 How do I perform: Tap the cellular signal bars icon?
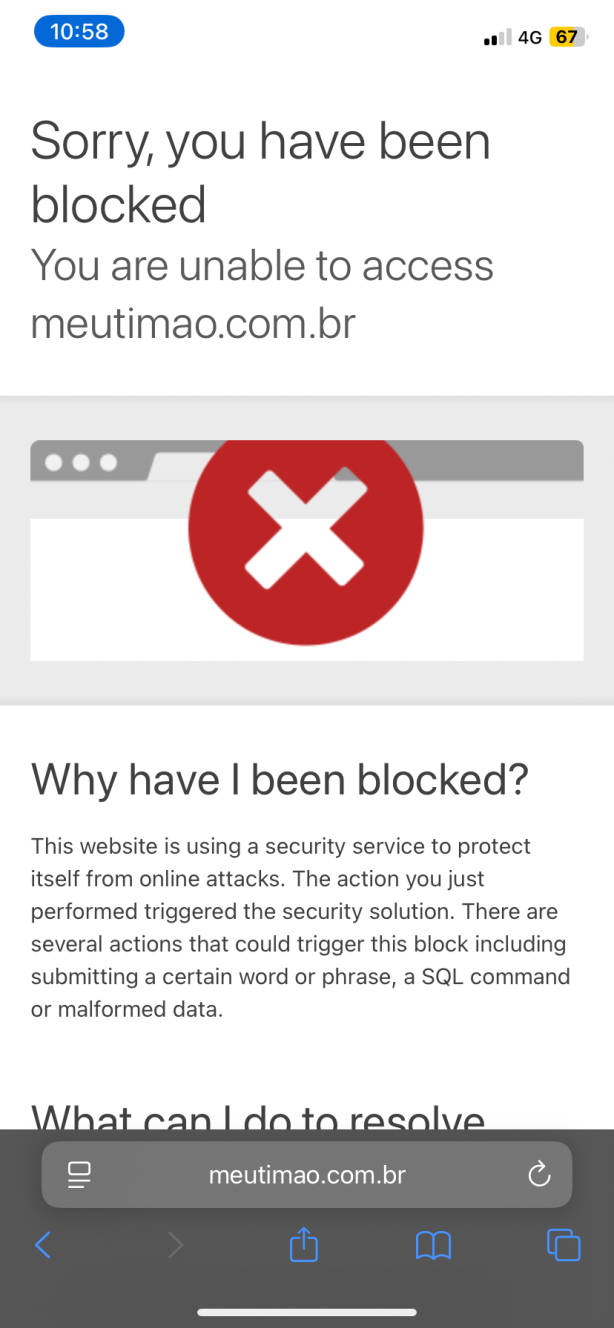tap(497, 38)
